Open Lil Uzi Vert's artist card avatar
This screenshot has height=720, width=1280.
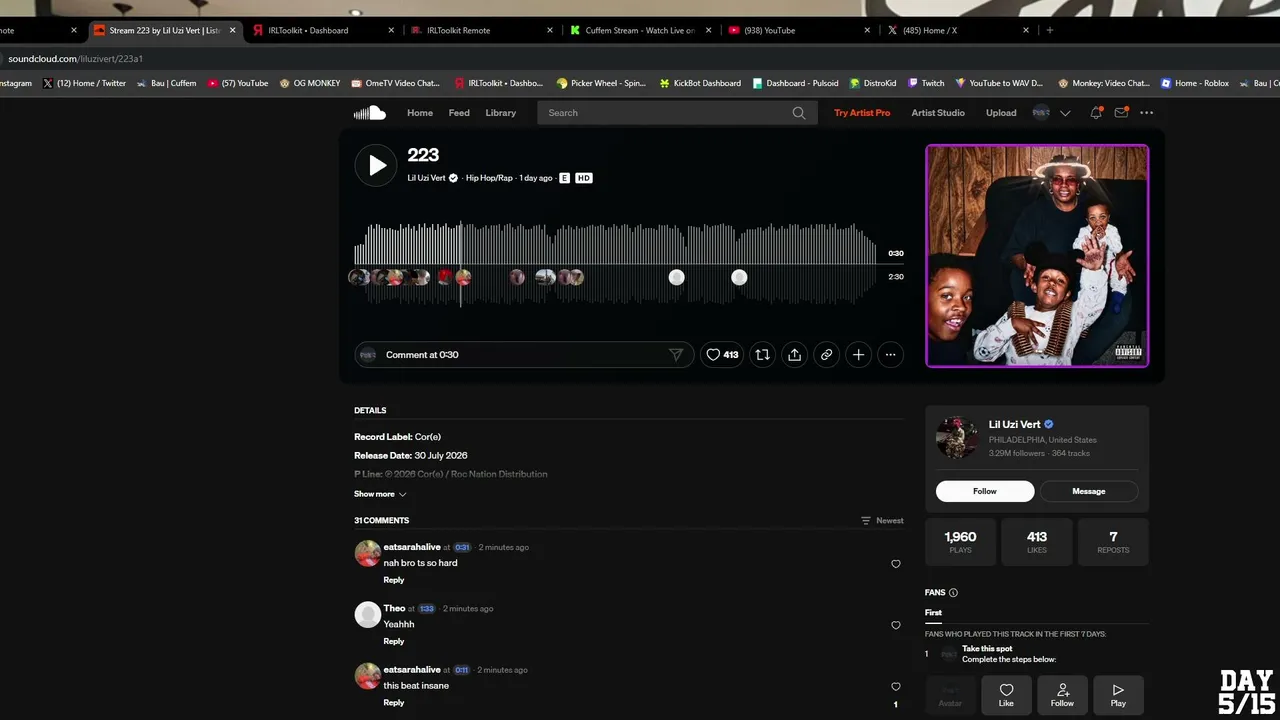957,438
